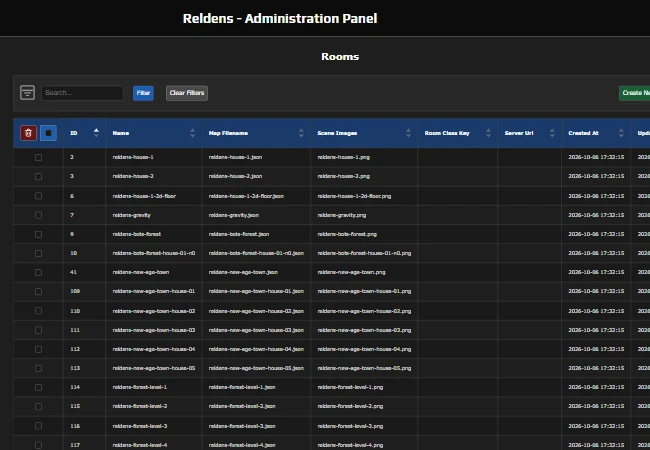Sort by Created At sort arrows

click(x=621, y=133)
